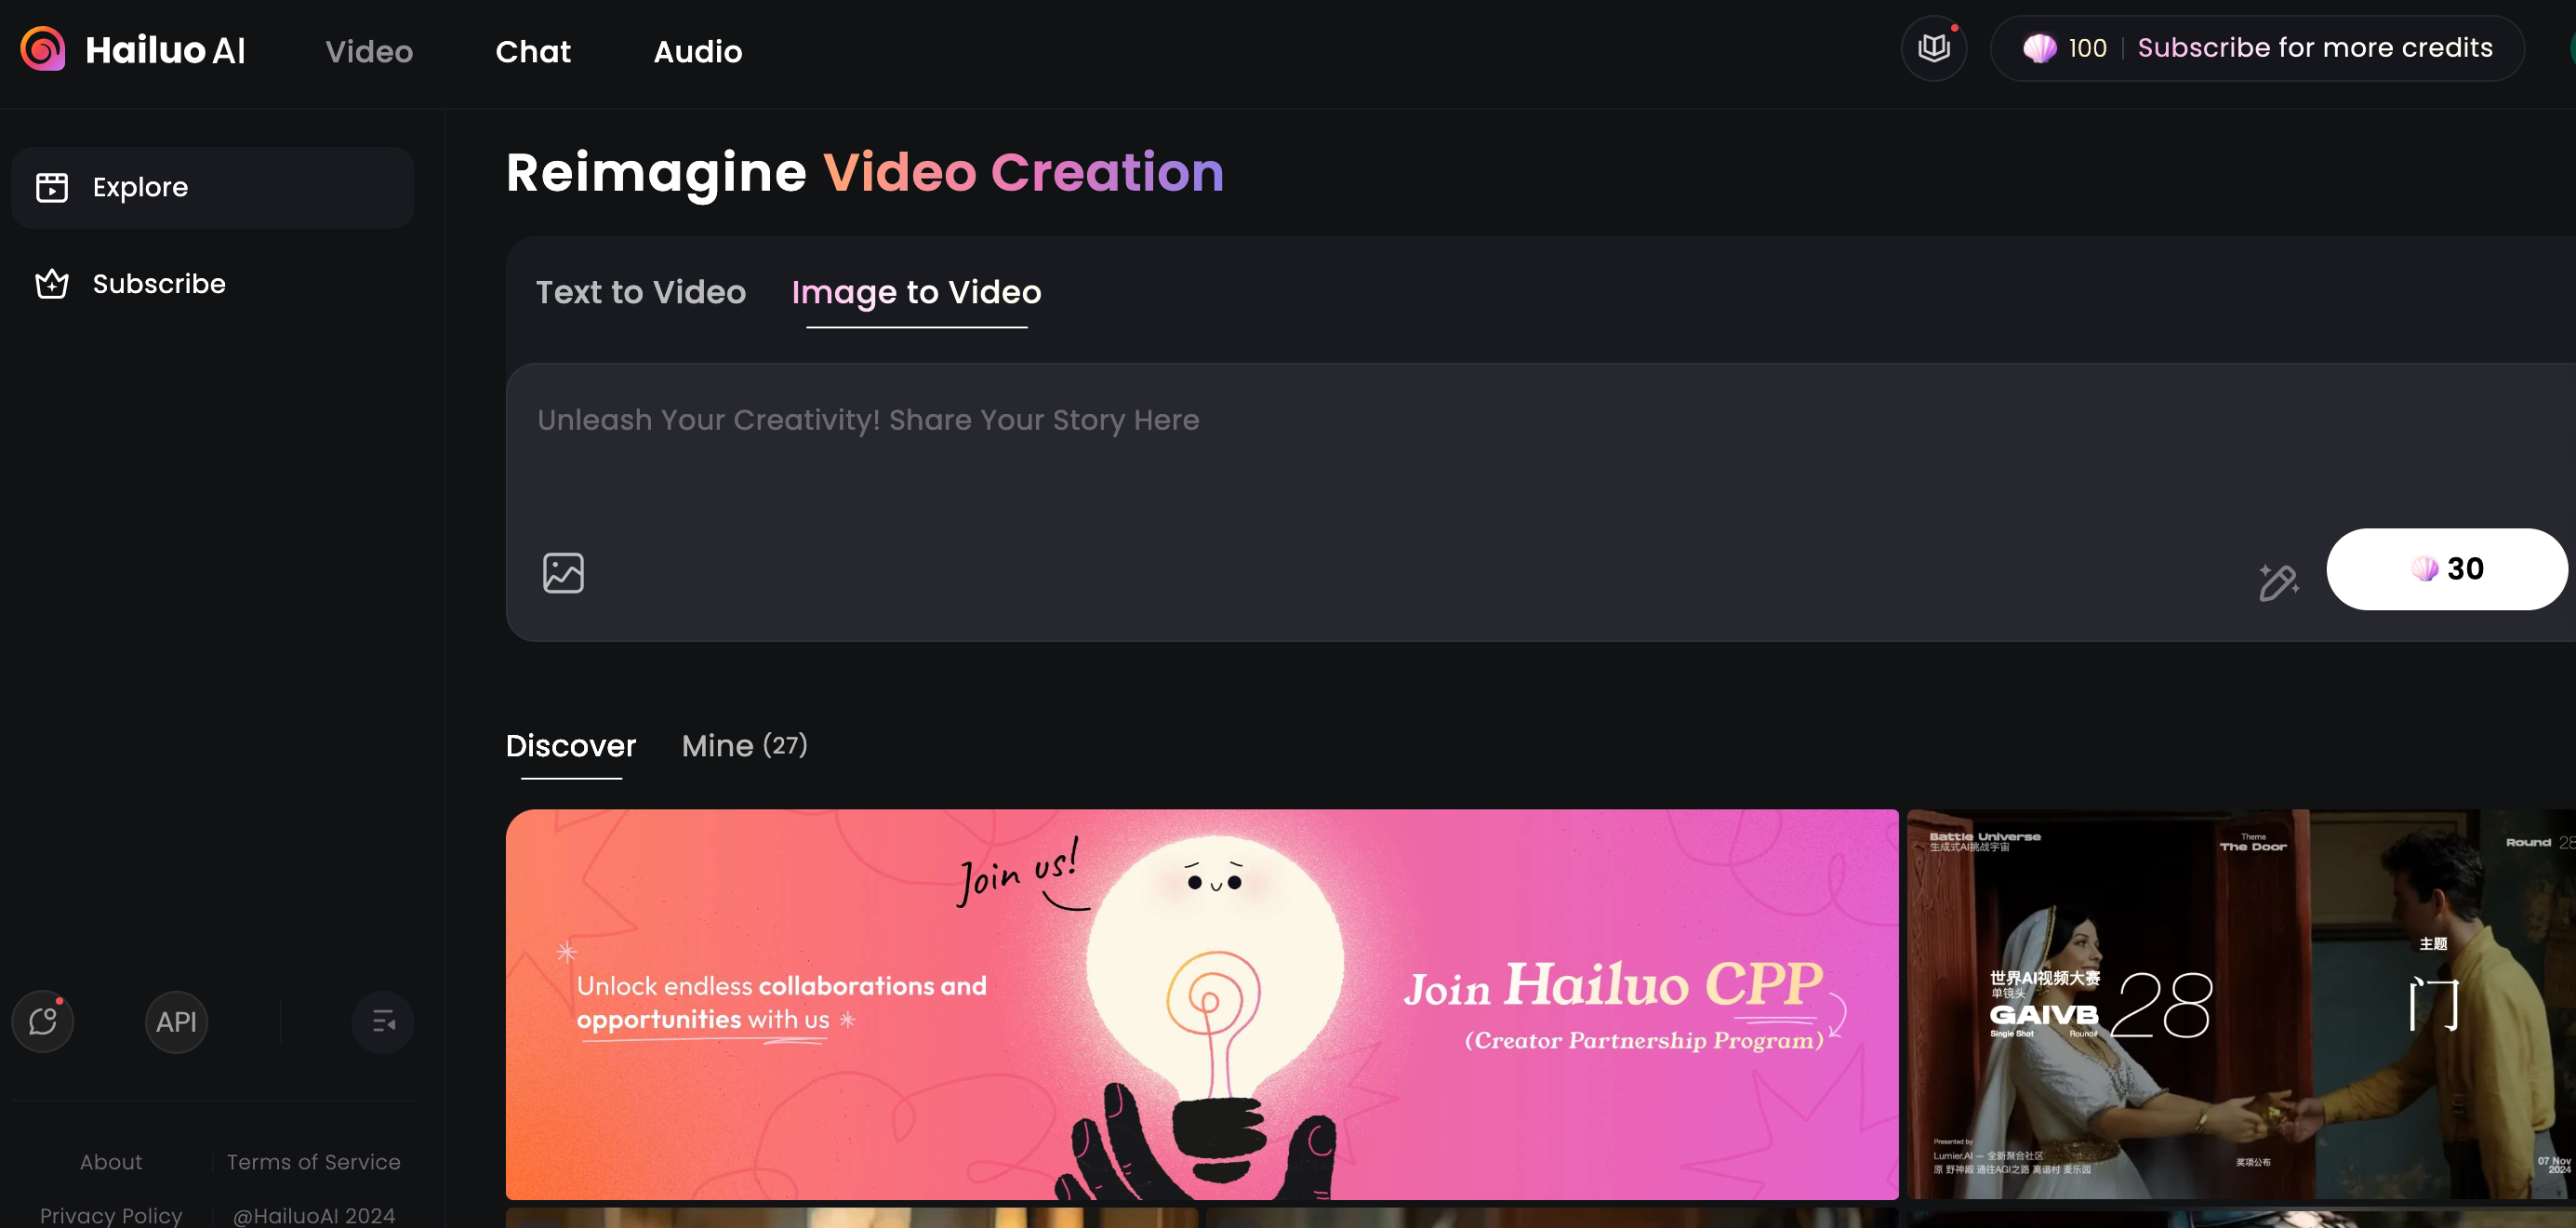This screenshot has width=2576, height=1228.
Task: Click the Hailuo AI logo icon
Action: point(42,49)
